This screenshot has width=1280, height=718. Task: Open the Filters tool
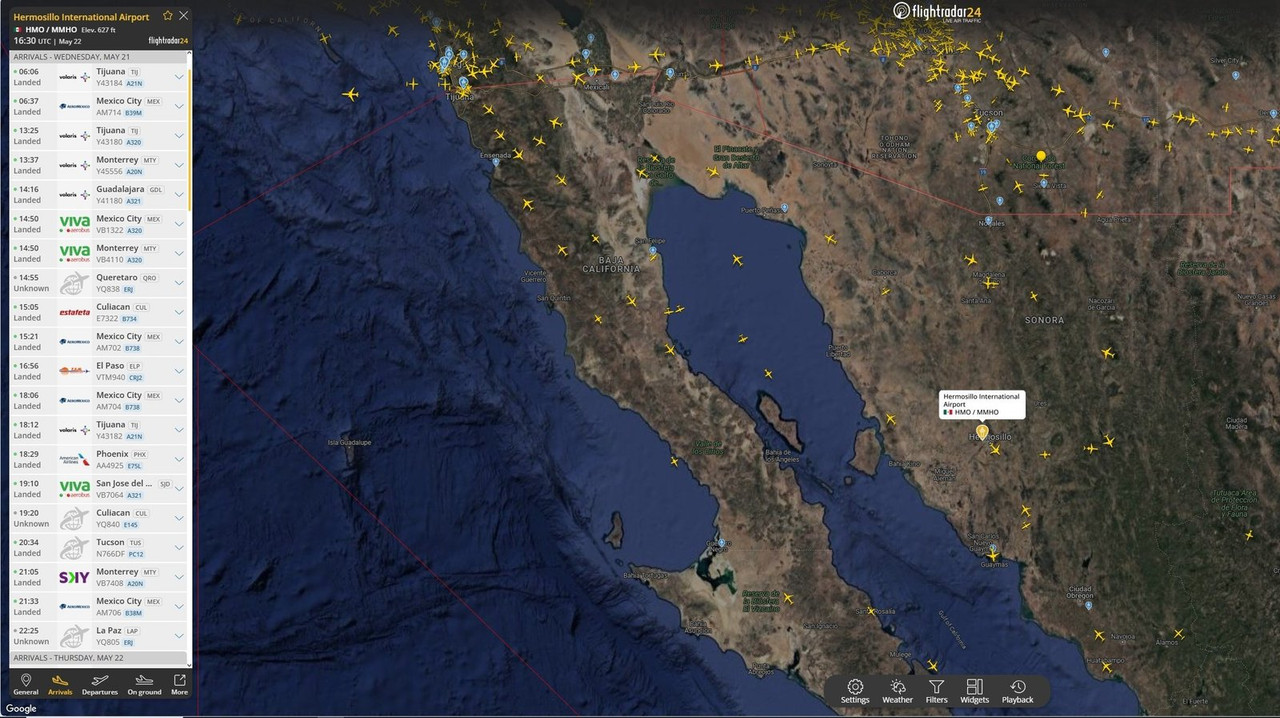tap(936, 691)
